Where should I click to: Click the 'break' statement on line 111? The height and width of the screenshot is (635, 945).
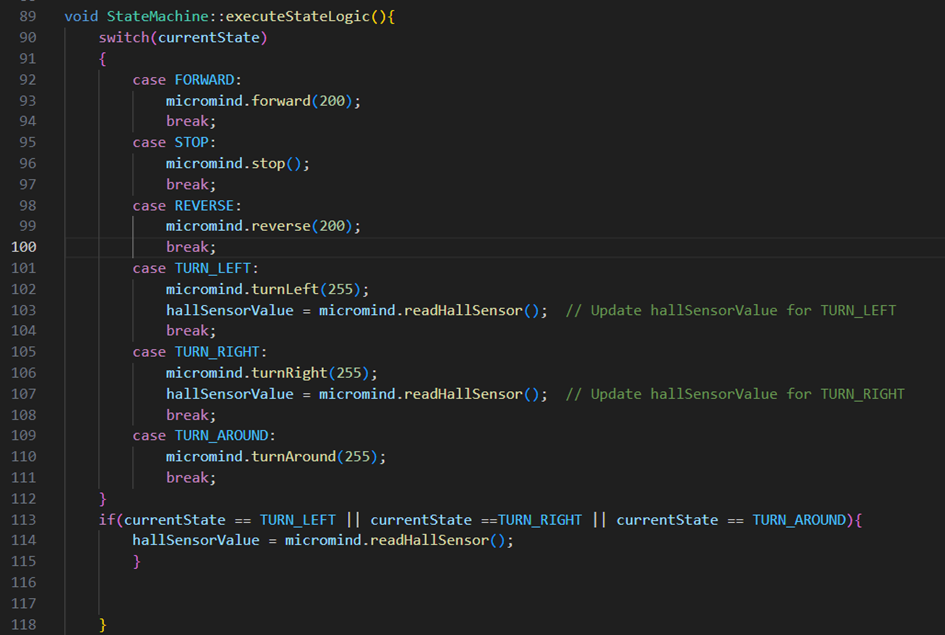click(x=187, y=478)
